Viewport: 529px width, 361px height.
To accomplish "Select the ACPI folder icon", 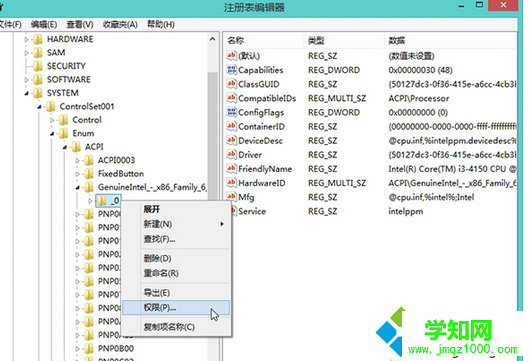I will click(77, 147).
